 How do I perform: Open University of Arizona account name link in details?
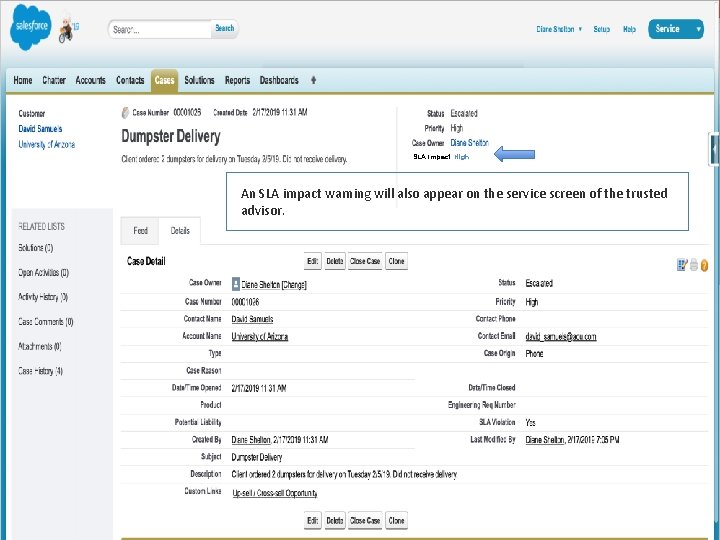(x=259, y=337)
